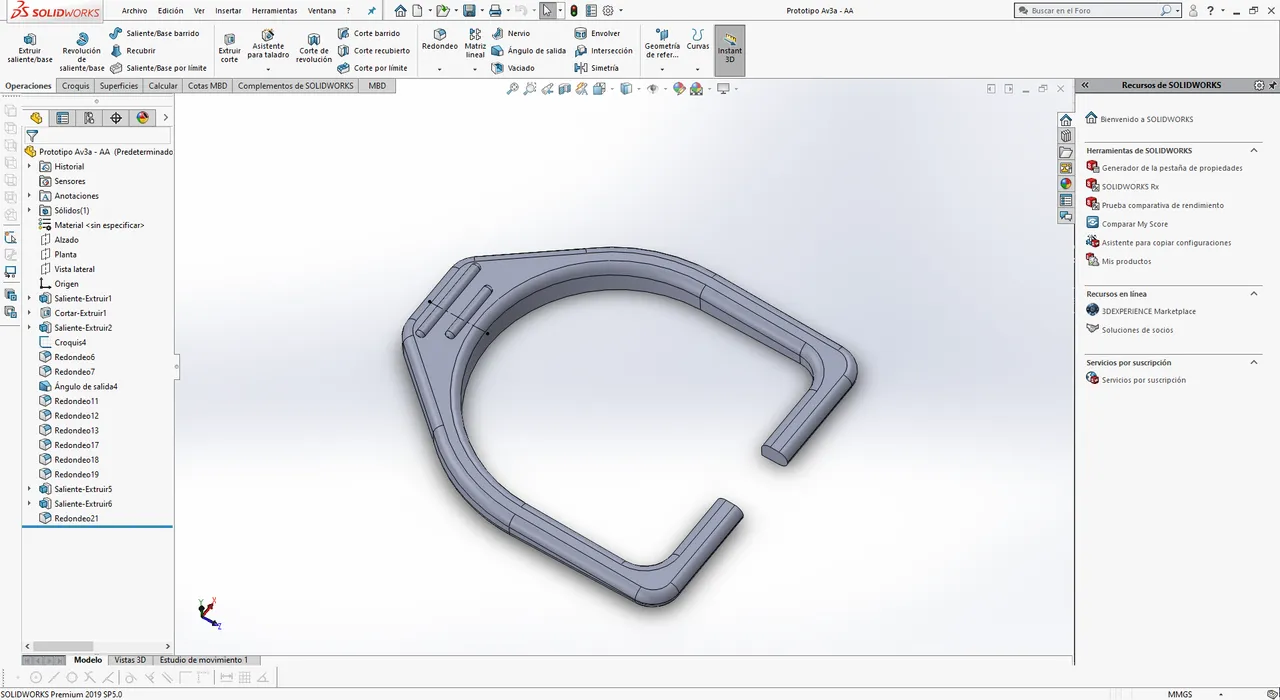Expand Saliente-Extruir1 feature
The image size is (1280, 700).
pyautogui.click(x=29, y=299)
